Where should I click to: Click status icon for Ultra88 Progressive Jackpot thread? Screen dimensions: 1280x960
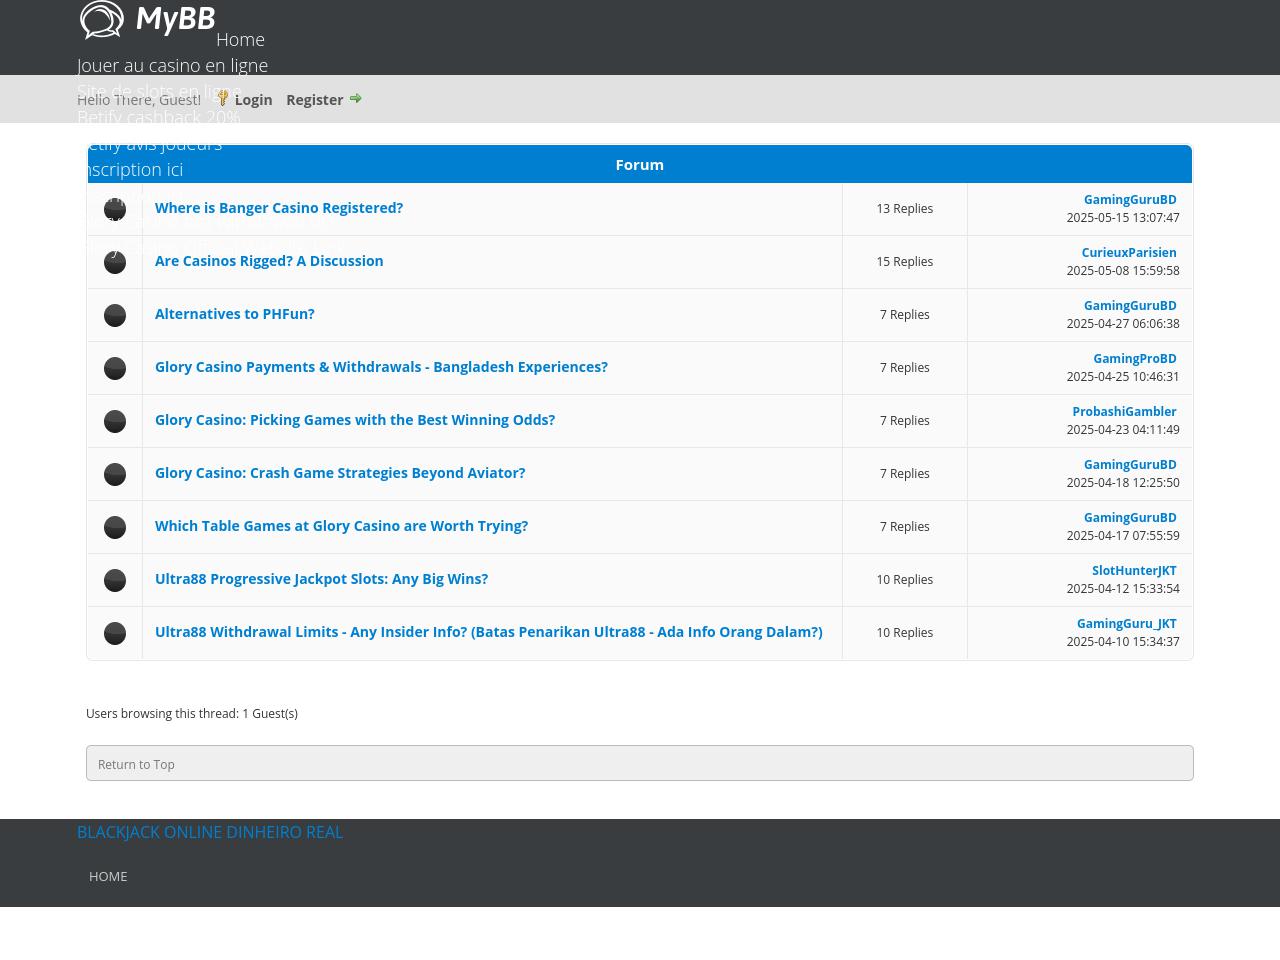[x=115, y=580]
